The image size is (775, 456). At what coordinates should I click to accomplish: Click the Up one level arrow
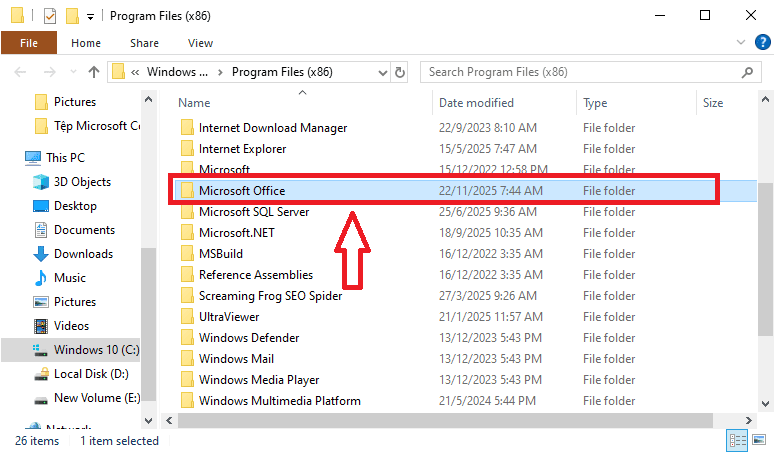[x=94, y=72]
